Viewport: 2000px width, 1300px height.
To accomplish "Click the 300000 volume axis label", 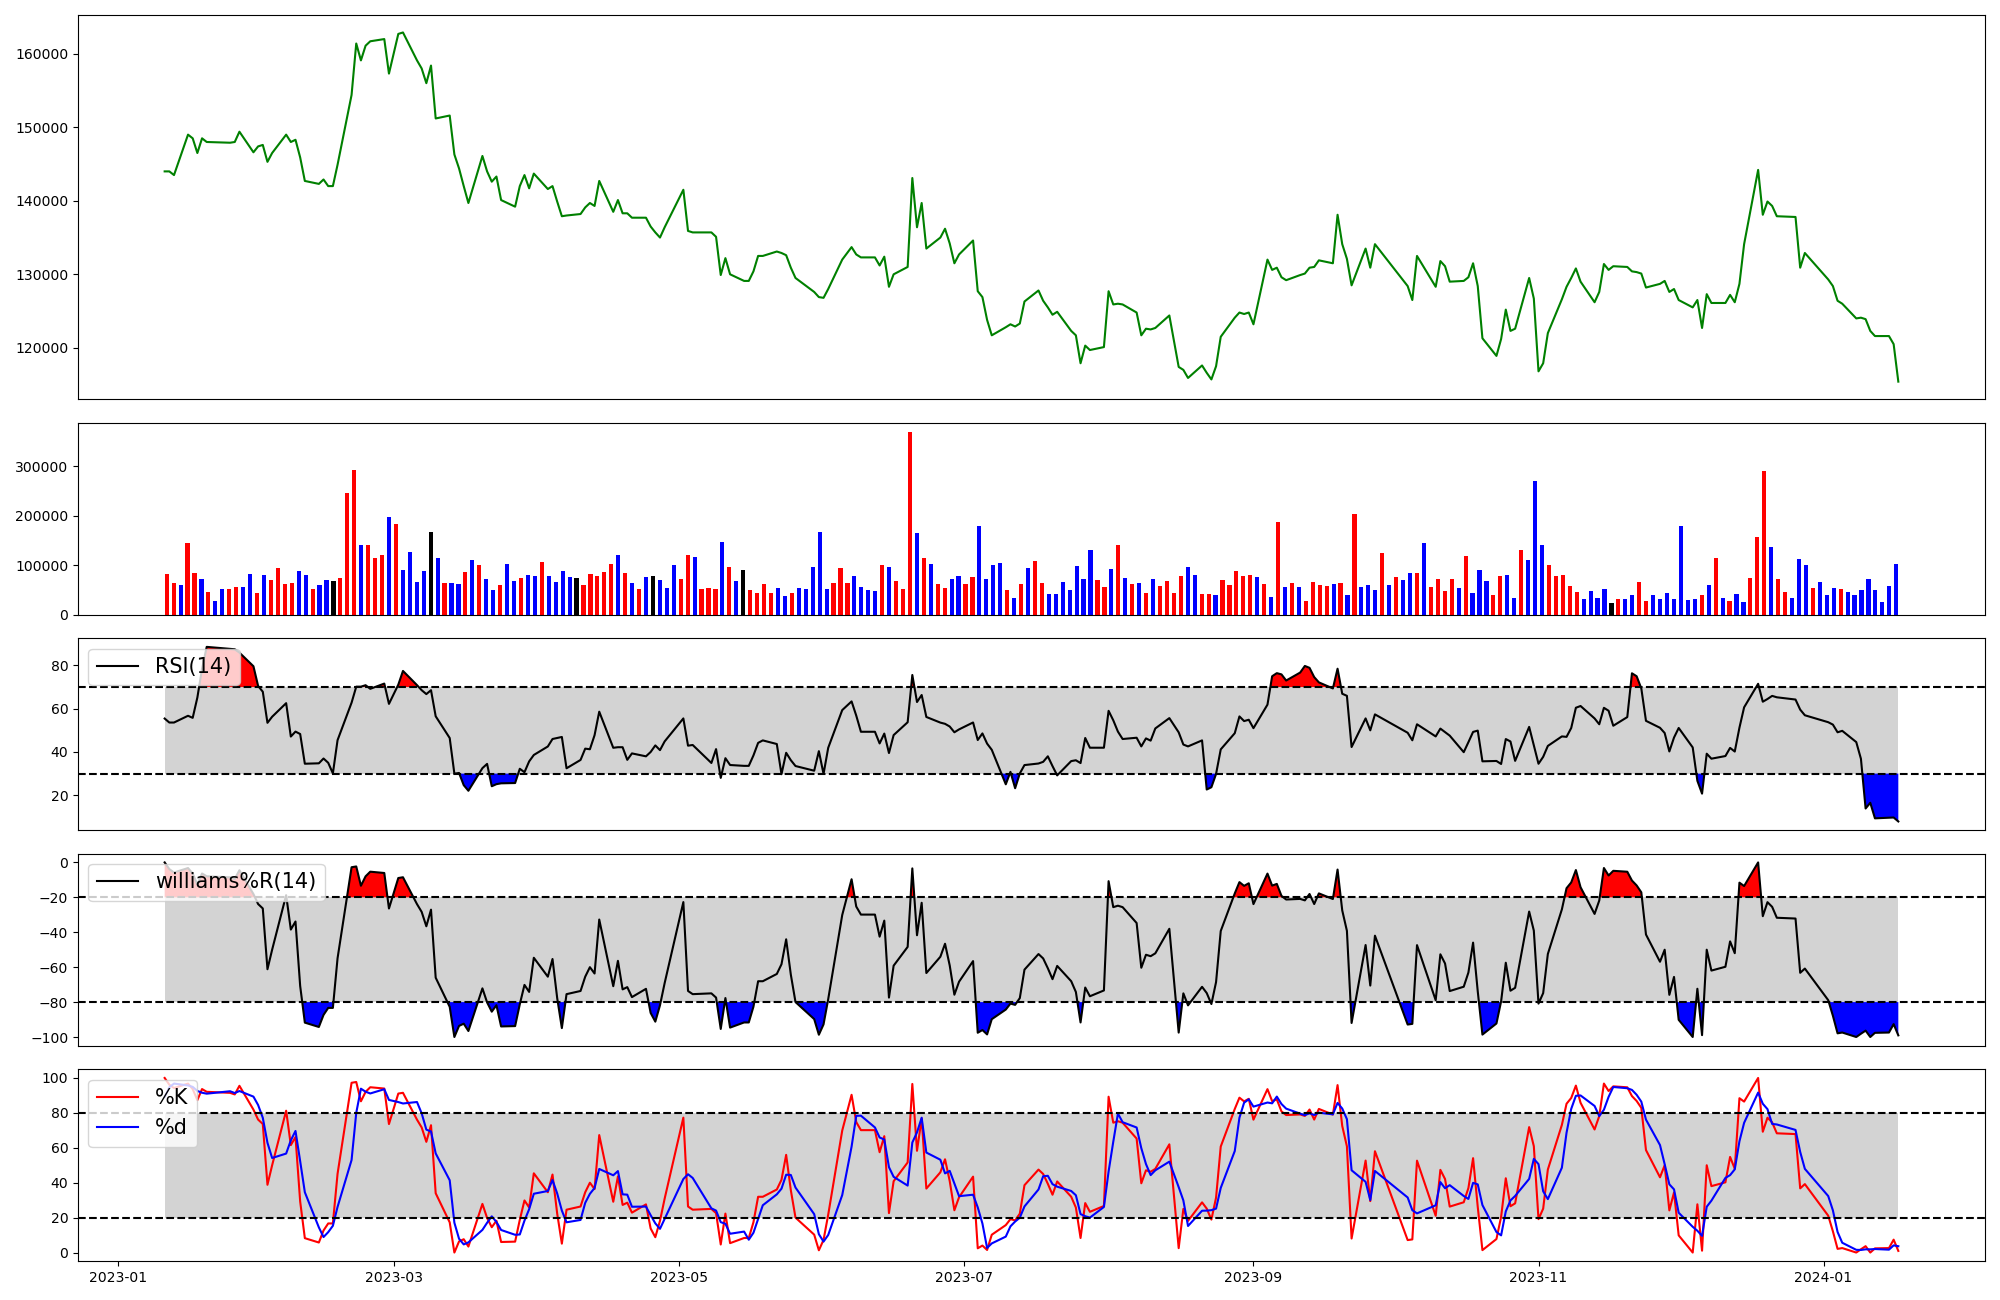I will (41, 467).
